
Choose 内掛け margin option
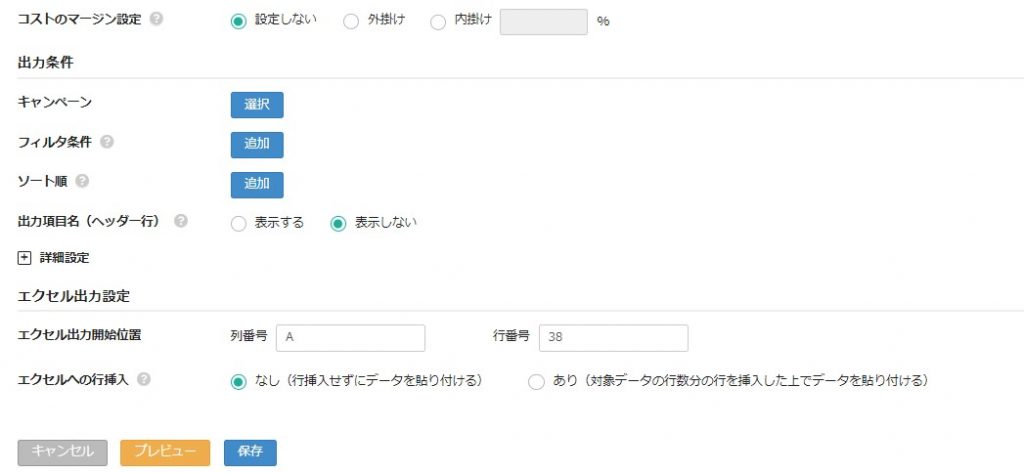[x=438, y=22]
